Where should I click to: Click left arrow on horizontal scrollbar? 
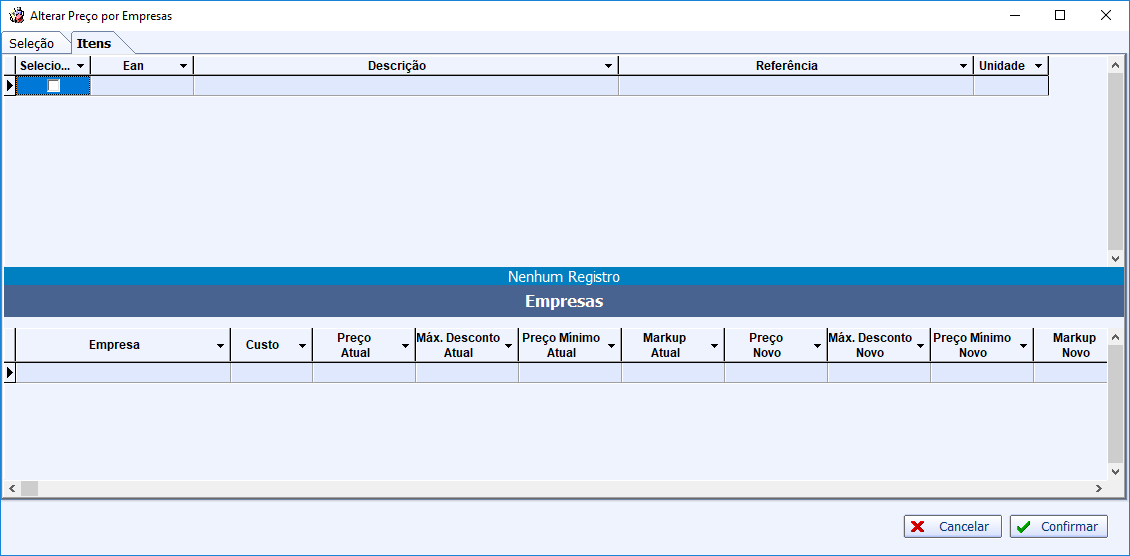[x=12, y=489]
